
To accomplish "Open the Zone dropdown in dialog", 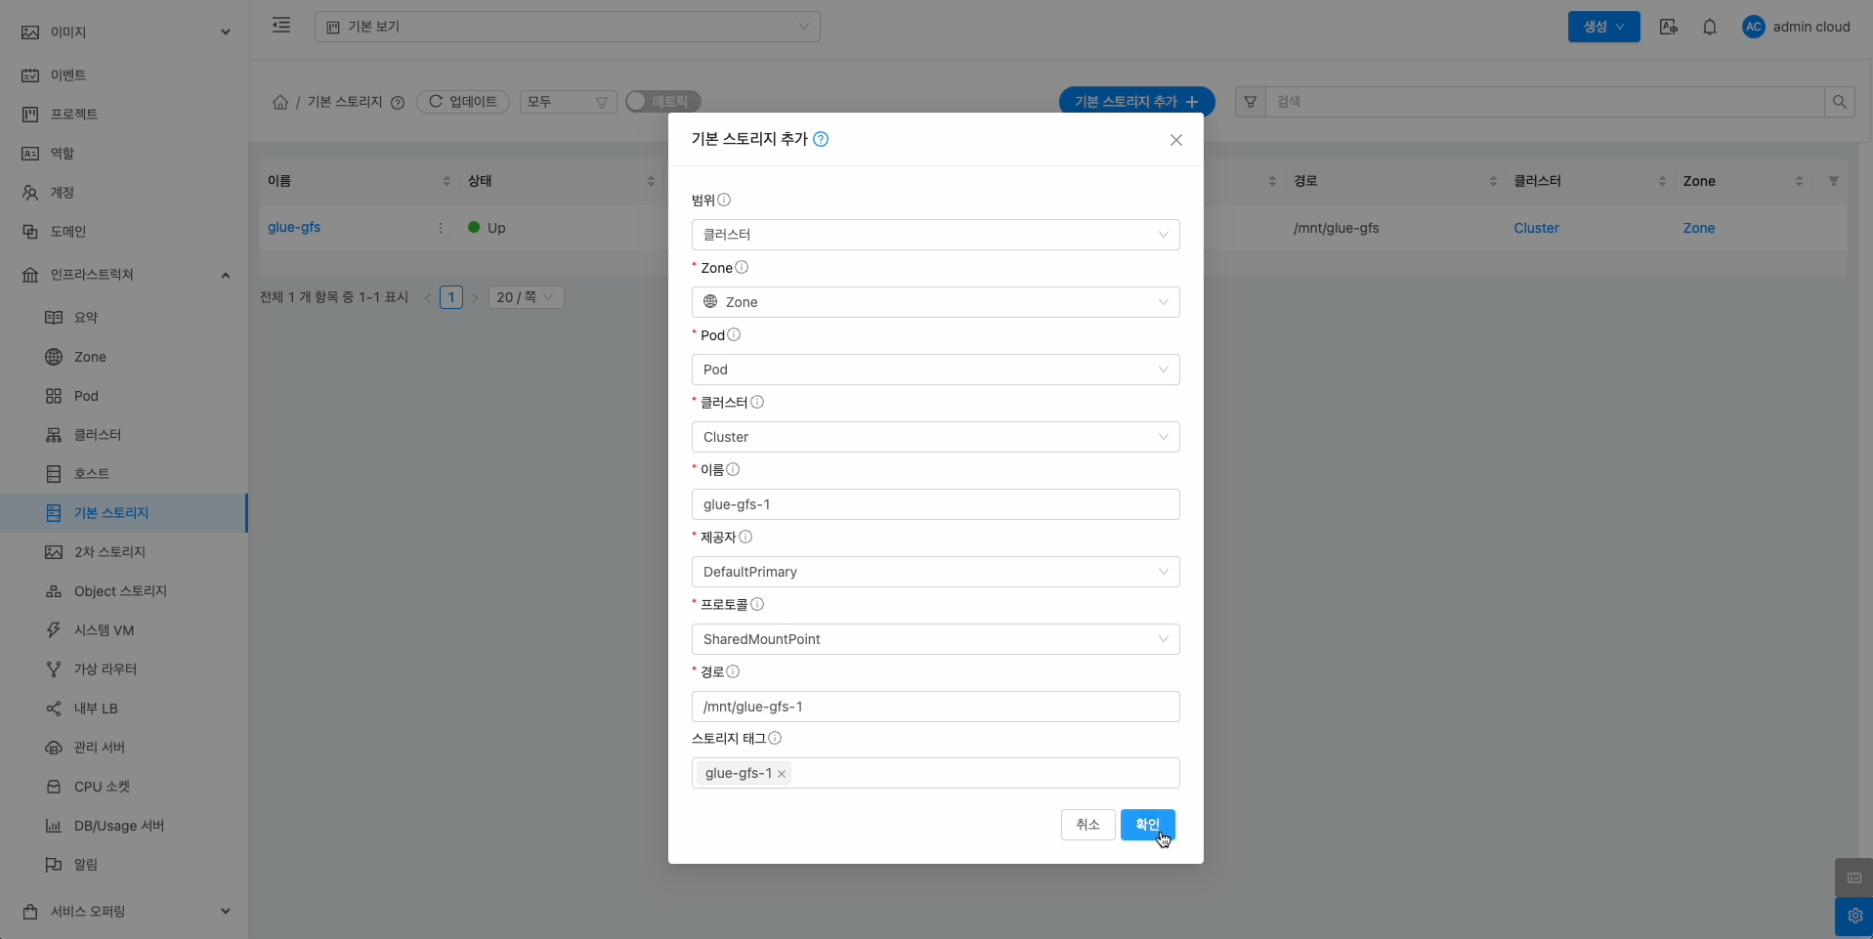I will (x=935, y=302).
